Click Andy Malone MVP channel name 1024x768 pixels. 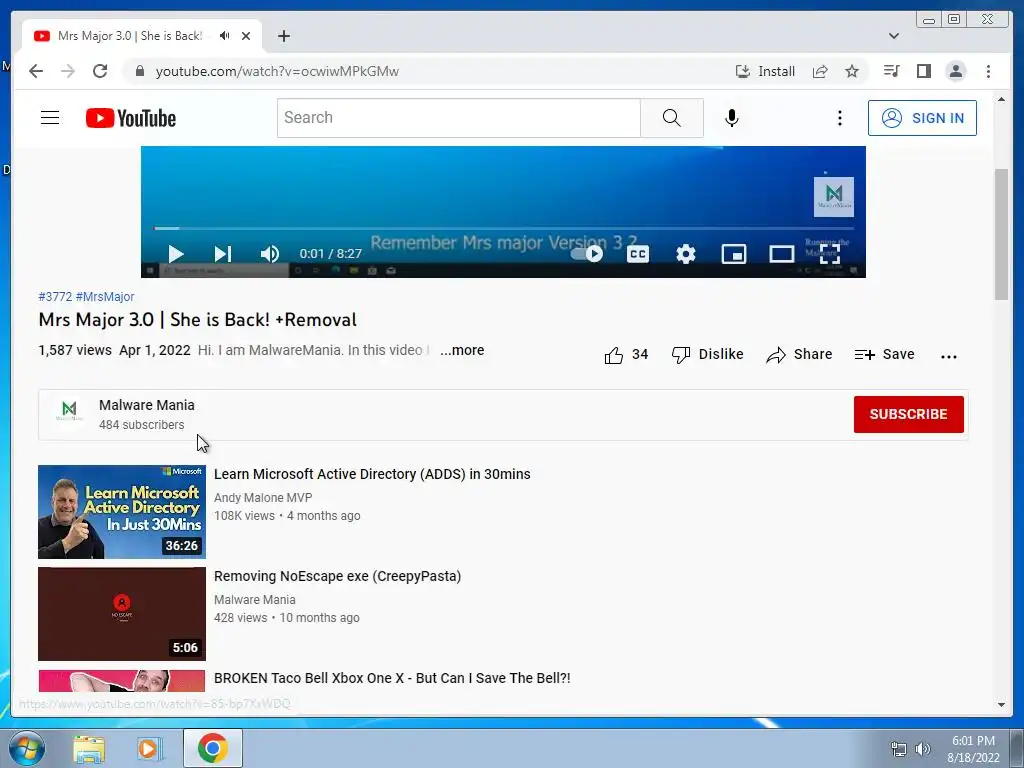(x=263, y=498)
